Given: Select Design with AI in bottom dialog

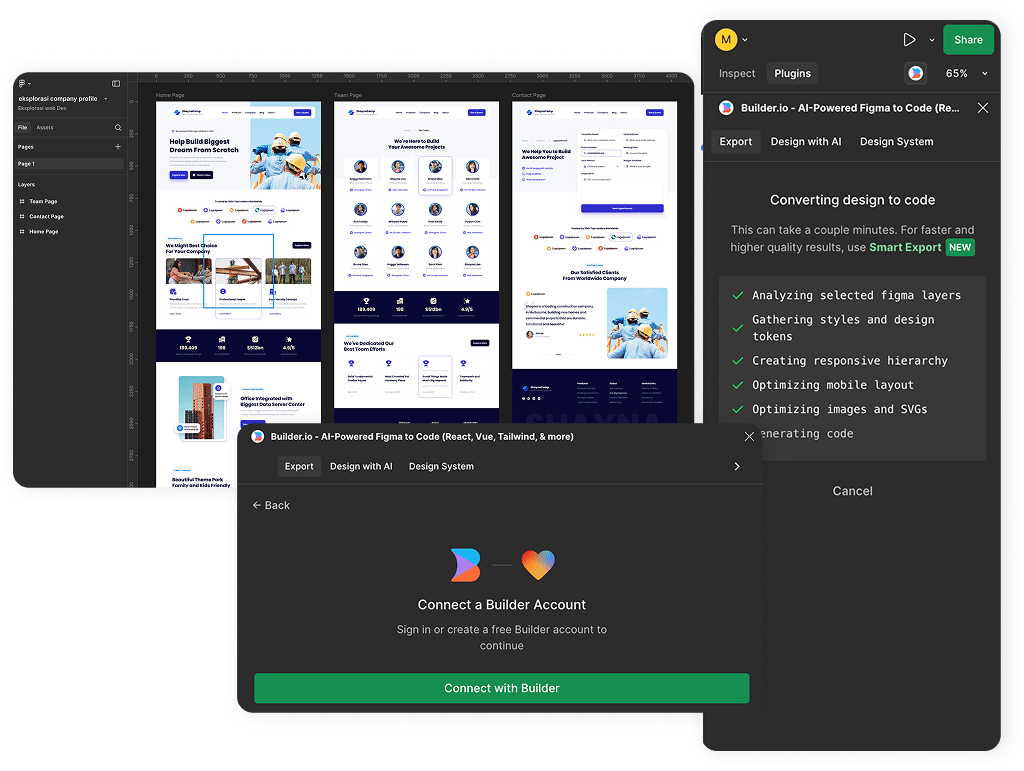Looking at the screenshot, I should point(361,467).
